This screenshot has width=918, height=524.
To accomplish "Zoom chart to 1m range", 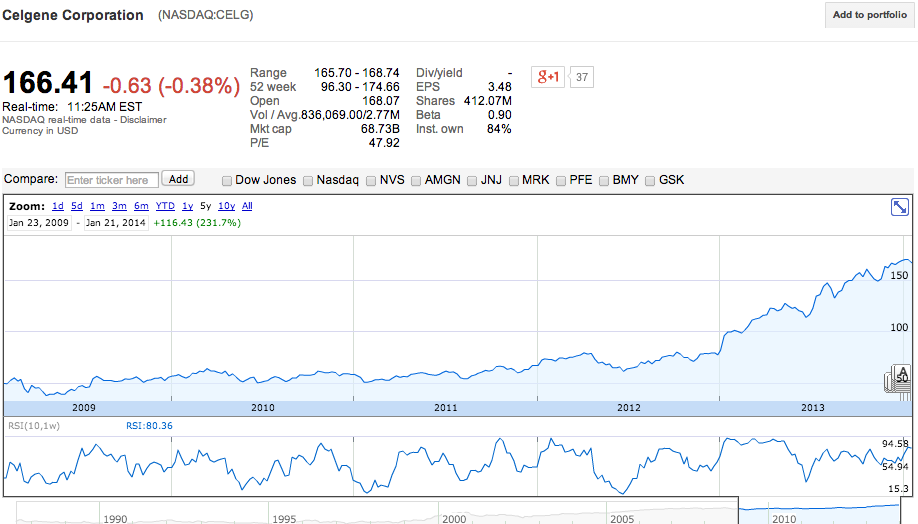I will click(x=97, y=206).
